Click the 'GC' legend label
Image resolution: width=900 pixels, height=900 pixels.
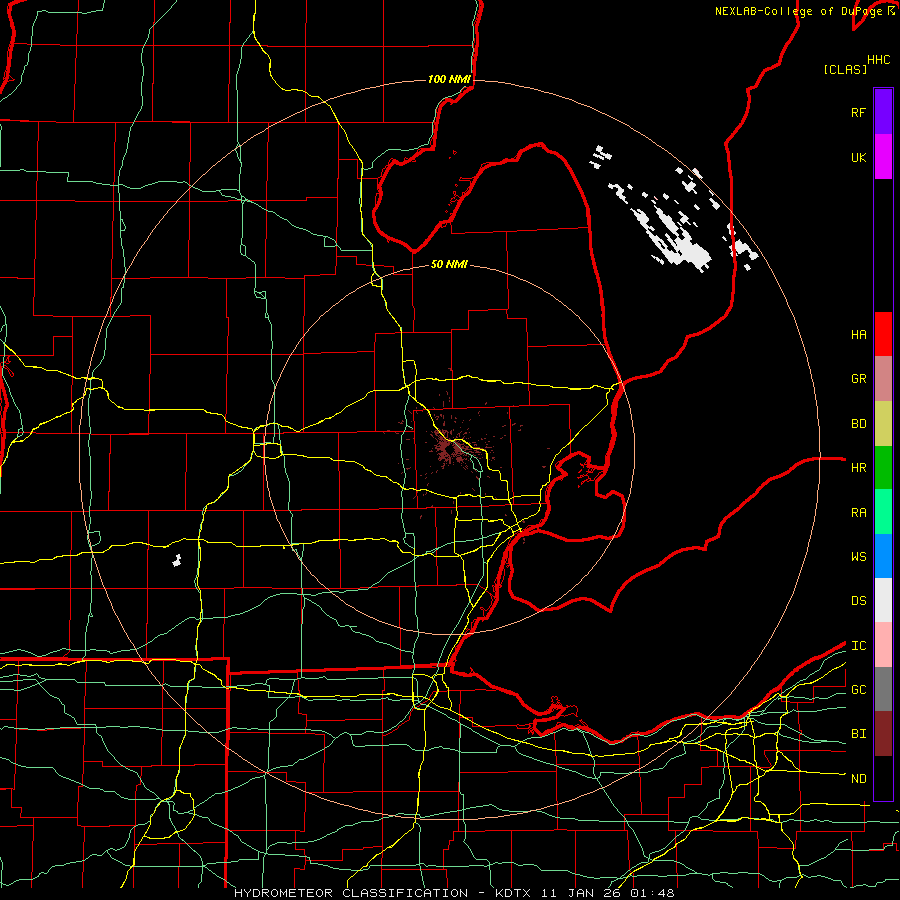858,690
